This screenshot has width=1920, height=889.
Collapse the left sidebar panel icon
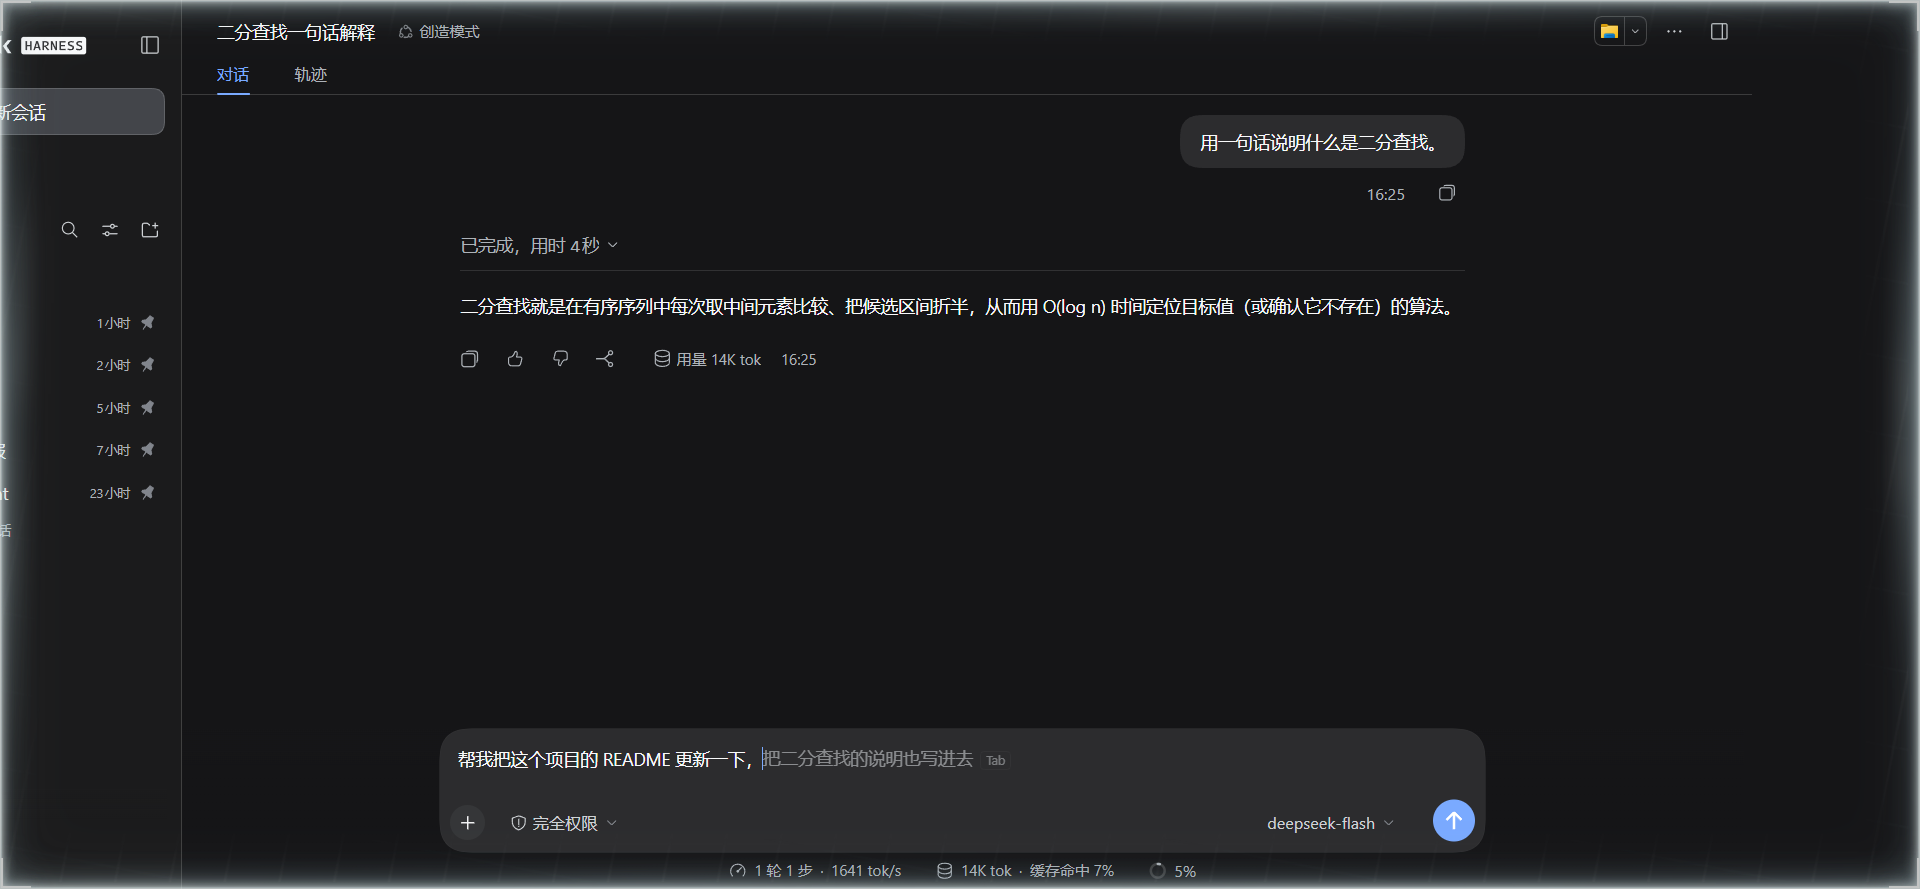(x=150, y=45)
